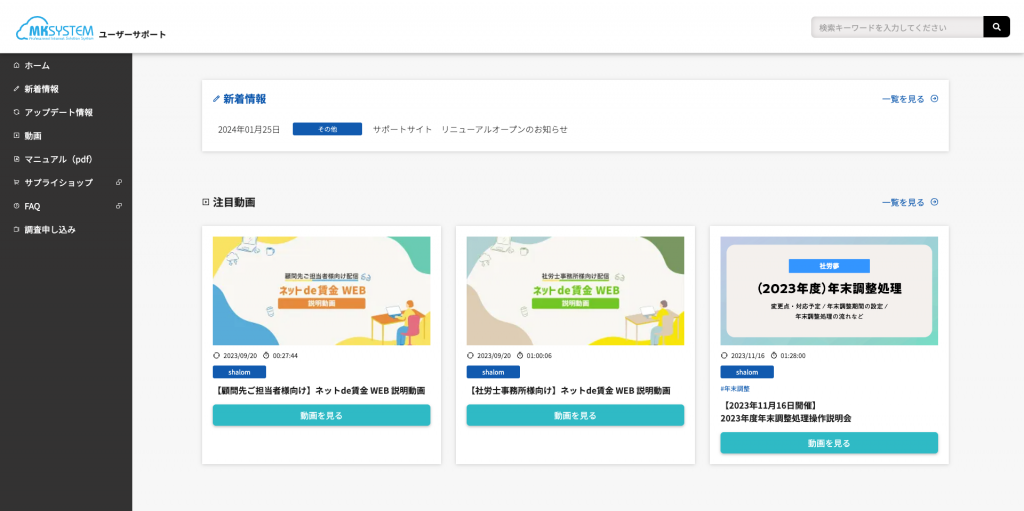Click shalom tag on 年末調整 card

point(747,372)
